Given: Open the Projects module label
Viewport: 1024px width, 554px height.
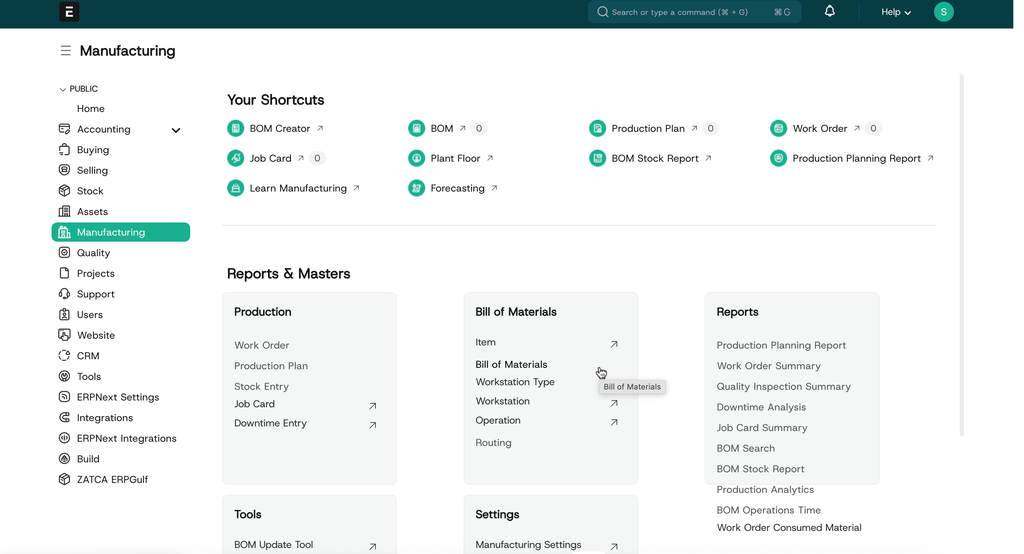Looking at the screenshot, I should tap(95, 273).
